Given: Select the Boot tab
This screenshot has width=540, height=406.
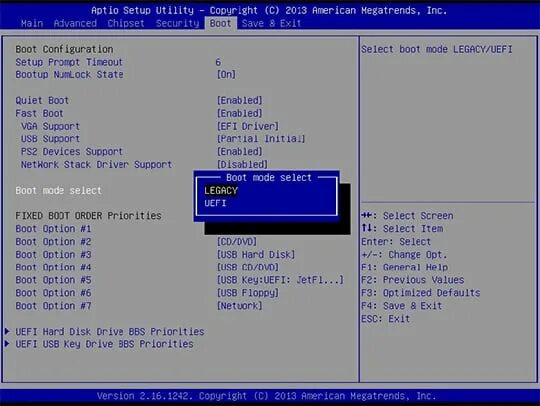Looking at the screenshot, I should click(220, 23).
